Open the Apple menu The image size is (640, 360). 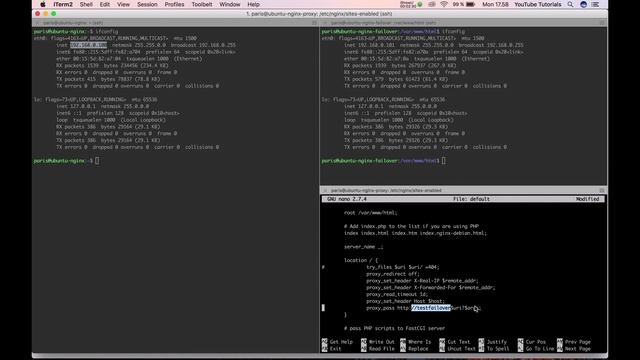coord(42,4)
